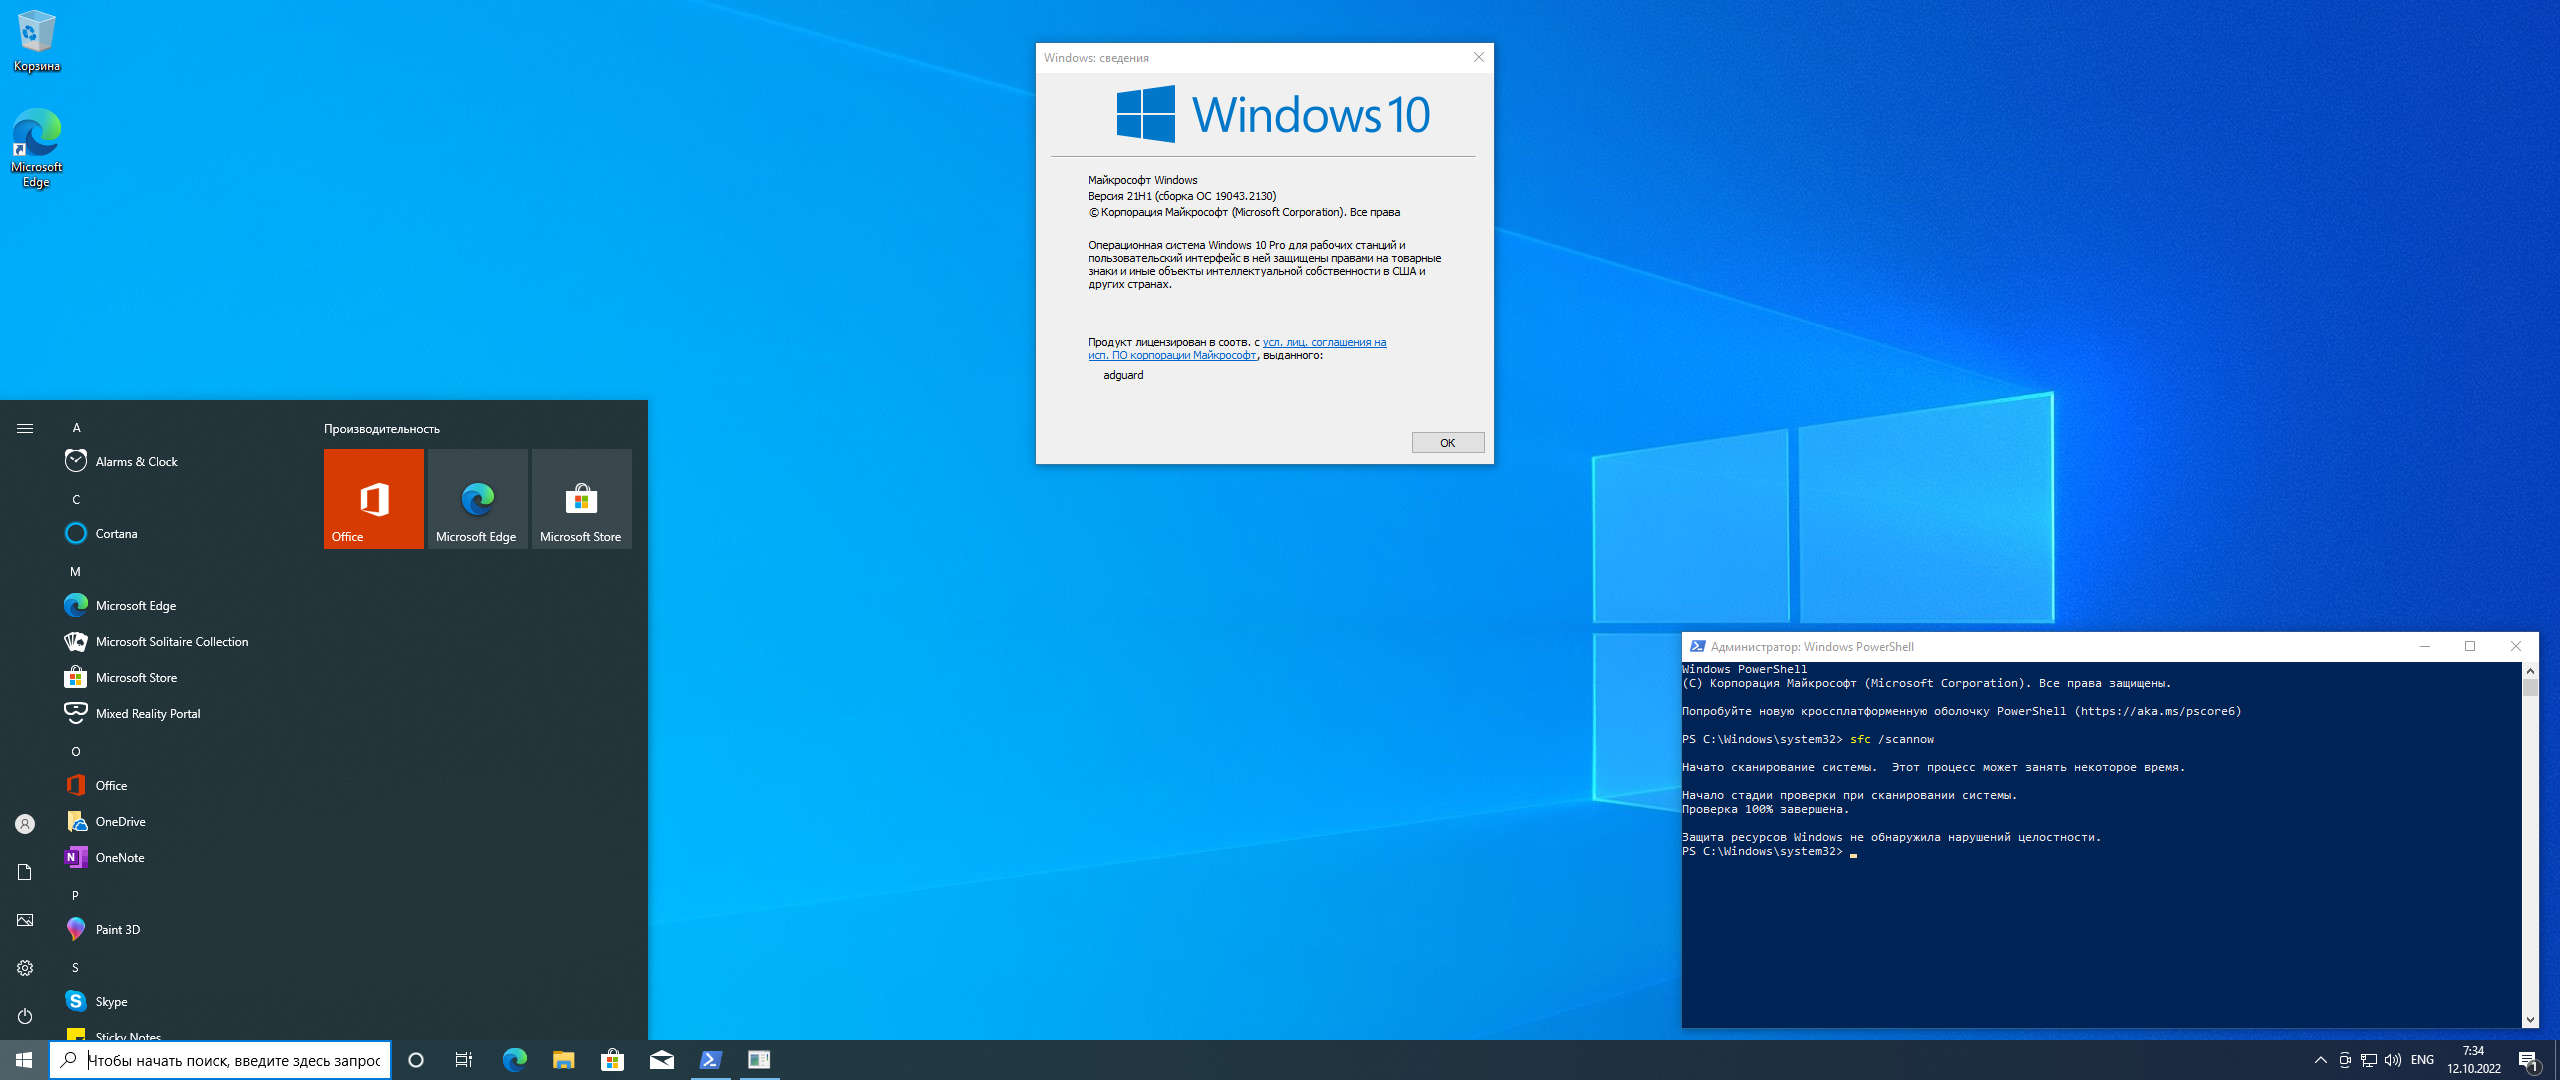2560x1080 pixels.
Task: Switch ENG input language indicator
Action: point(2422,1060)
